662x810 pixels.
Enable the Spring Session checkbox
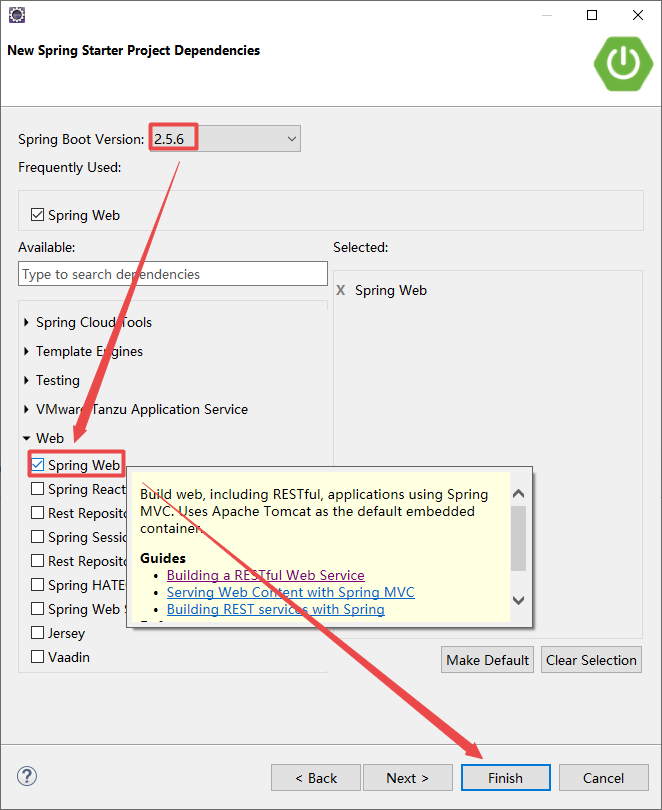coord(37,537)
